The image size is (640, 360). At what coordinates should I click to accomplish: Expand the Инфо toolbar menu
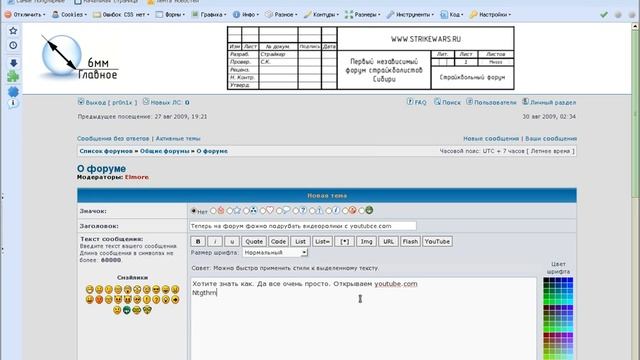(246, 14)
